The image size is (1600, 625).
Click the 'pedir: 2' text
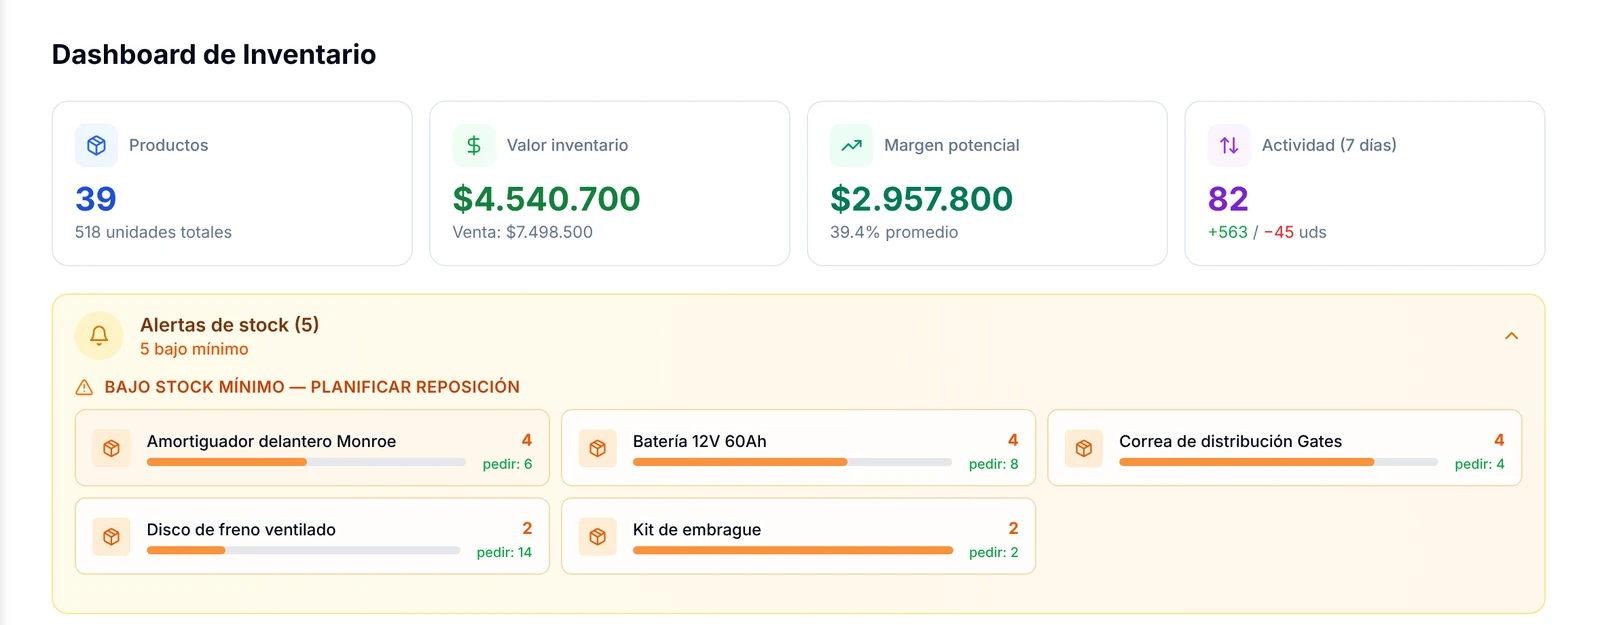pos(993,552)
